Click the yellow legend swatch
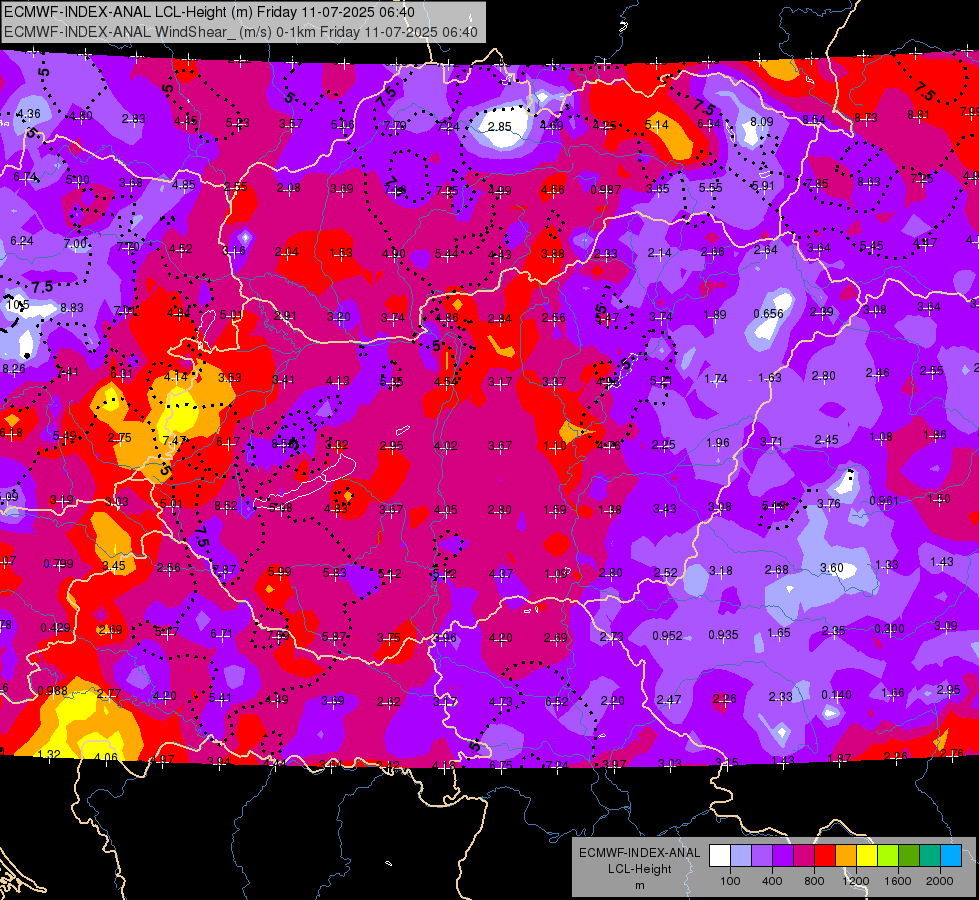979x900 pixels. [867, 855]
